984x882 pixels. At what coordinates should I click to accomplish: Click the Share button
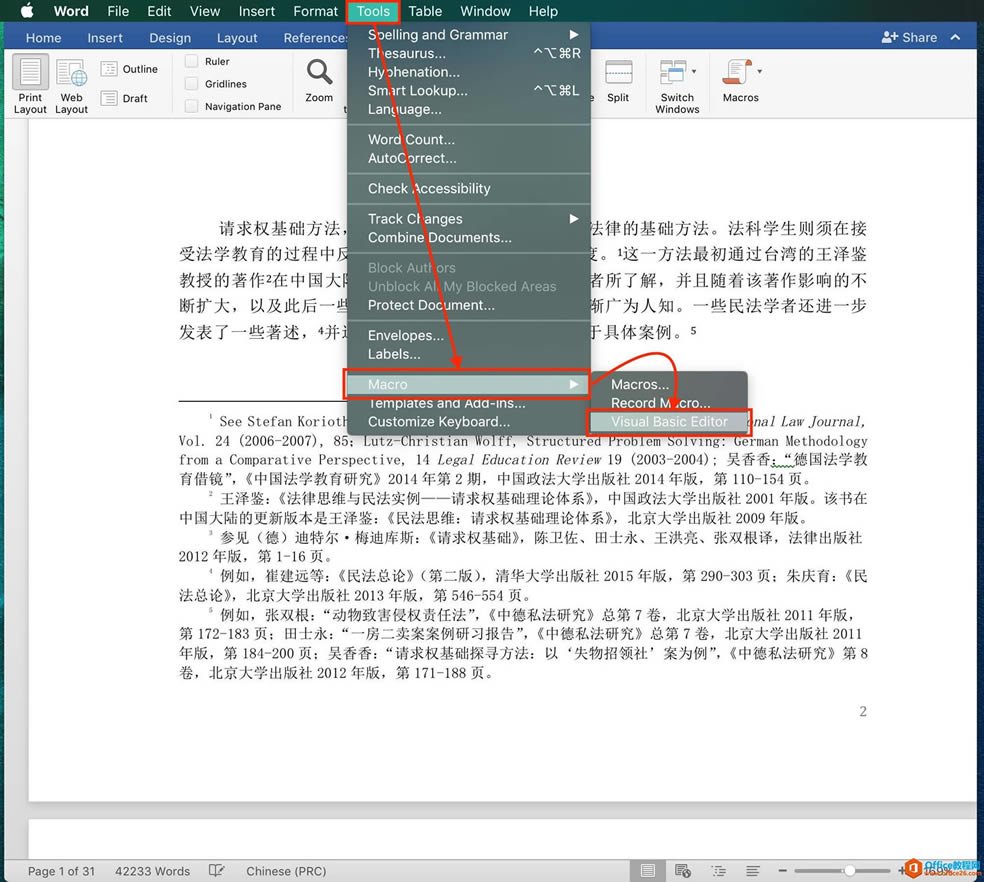click(x=909, y=38)
